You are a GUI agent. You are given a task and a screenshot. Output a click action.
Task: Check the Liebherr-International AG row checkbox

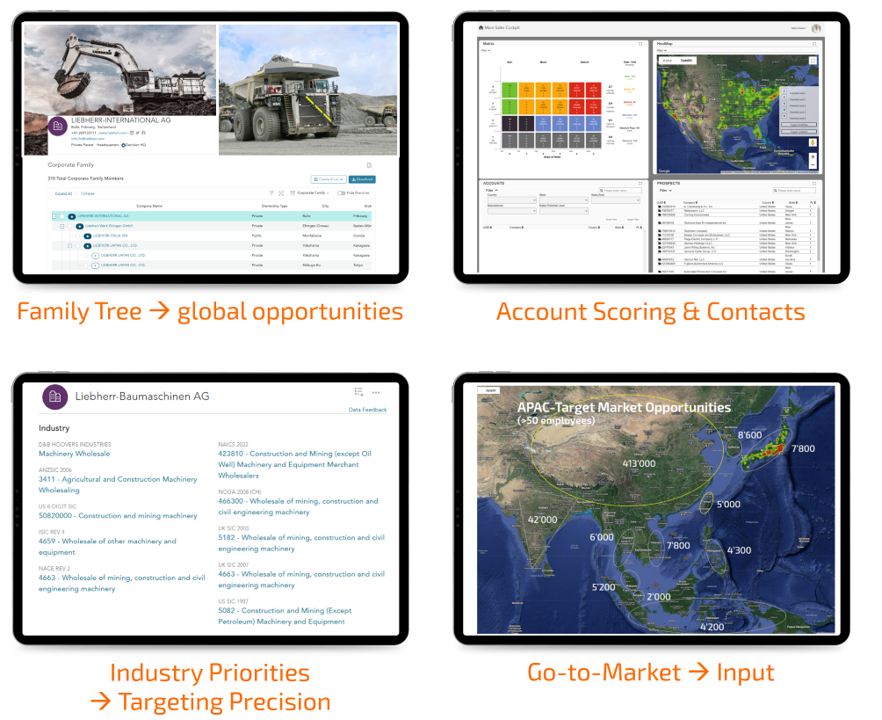pyautogui.click(x=62, y=216)
